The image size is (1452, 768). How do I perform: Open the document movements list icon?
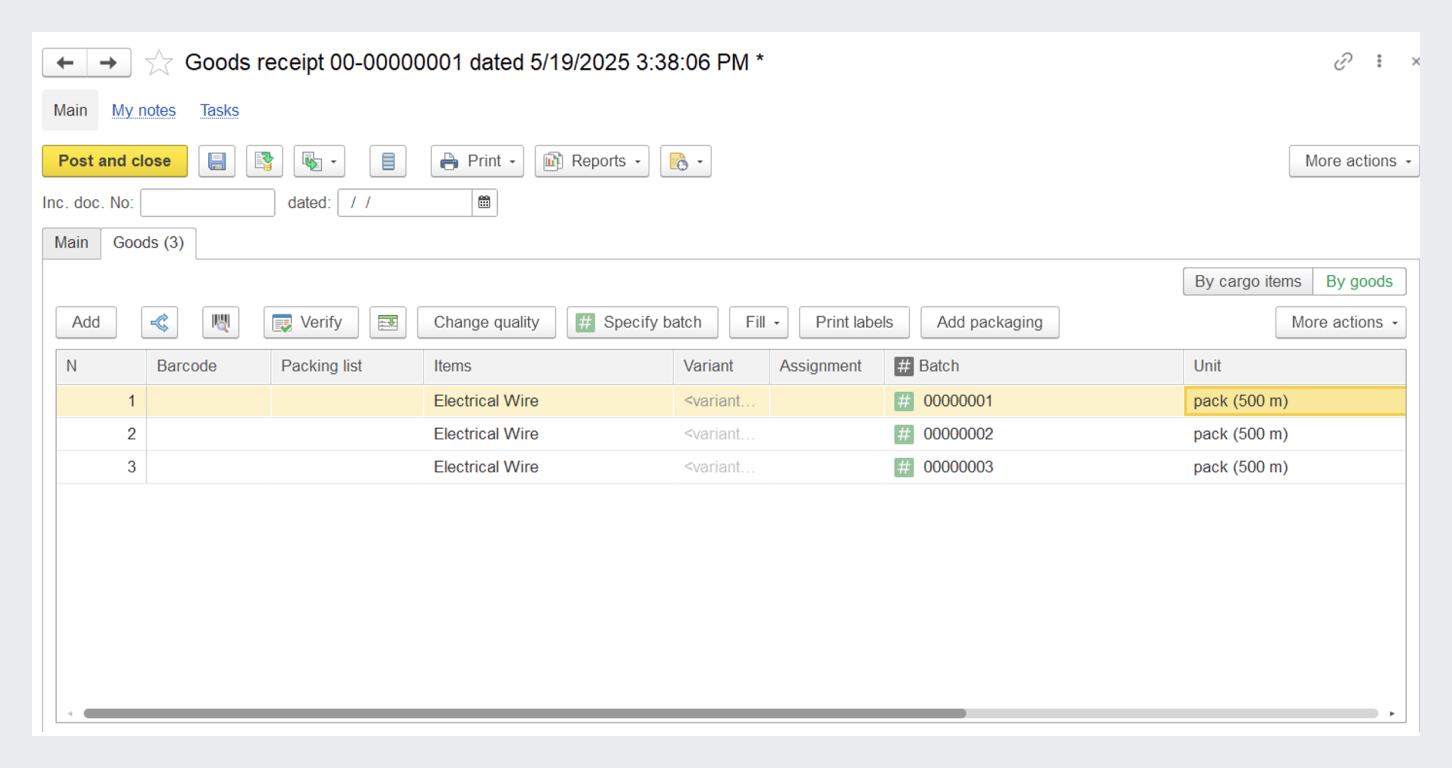pyautogui.click(x=388, y=161)
